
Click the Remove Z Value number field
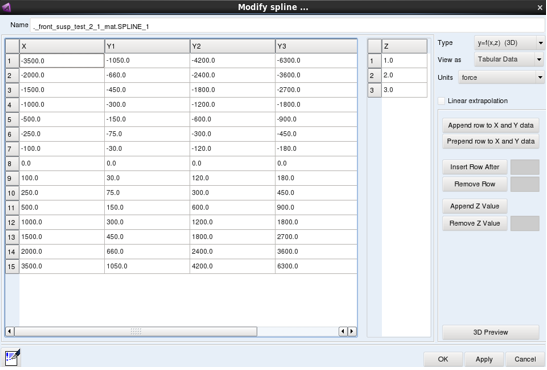(525, 223)
